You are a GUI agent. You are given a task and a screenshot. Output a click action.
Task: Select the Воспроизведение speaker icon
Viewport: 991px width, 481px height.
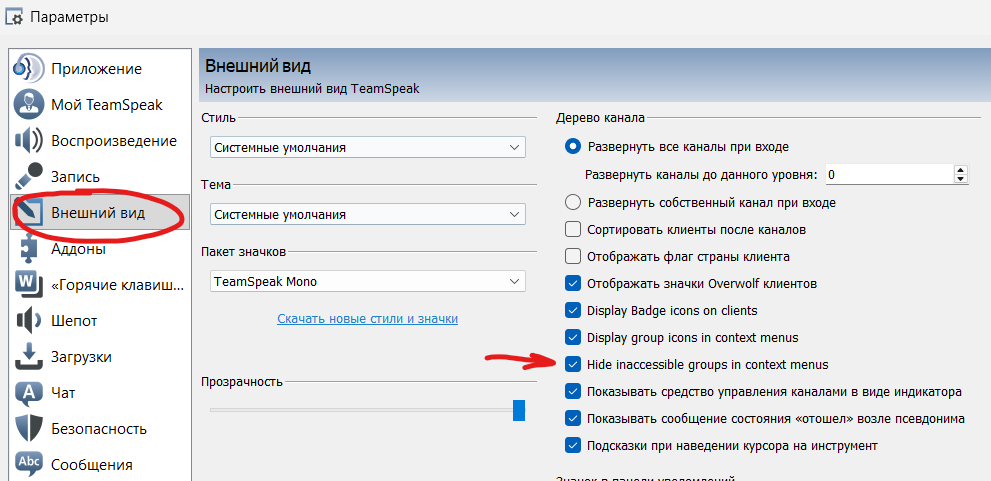click(28, 140)
